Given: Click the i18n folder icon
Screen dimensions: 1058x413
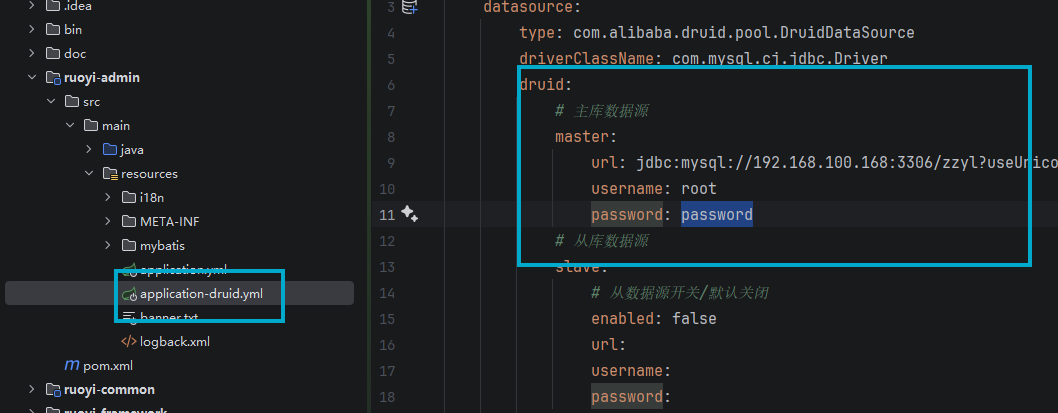Looking at the screenshot, I should click(129, 198).
